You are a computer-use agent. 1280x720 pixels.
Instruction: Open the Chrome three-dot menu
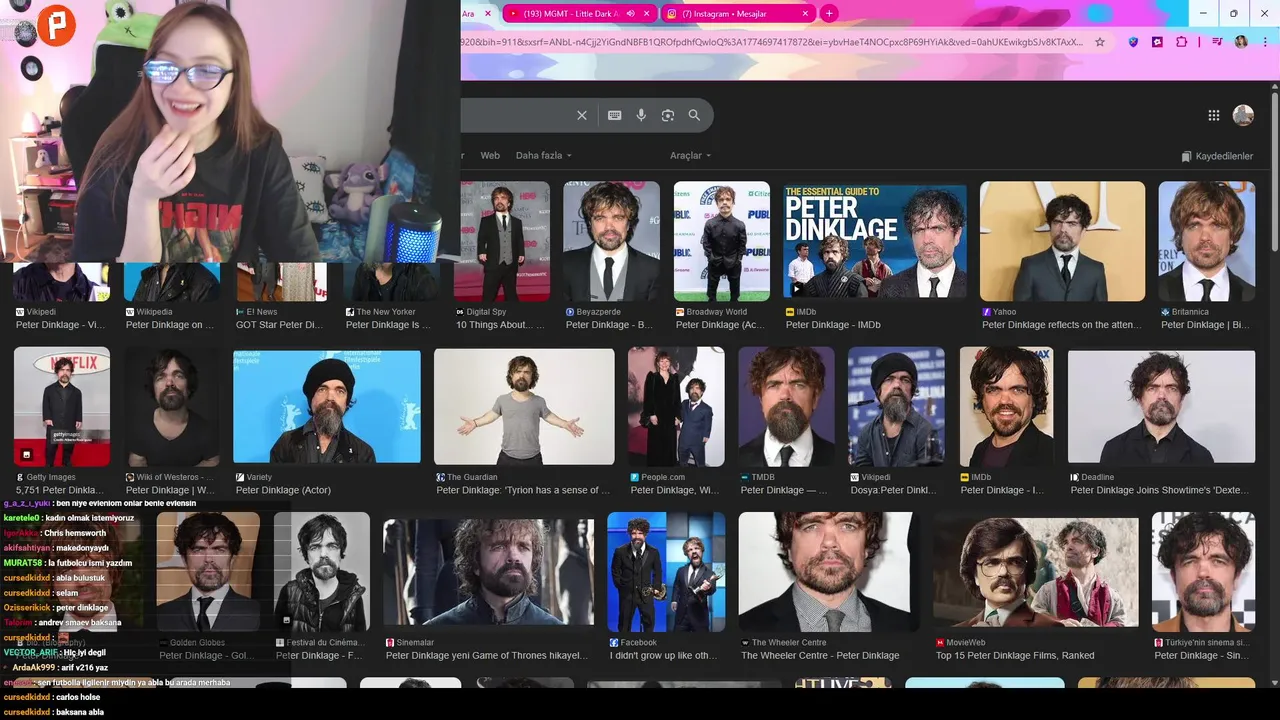click(x=1265, y=42)
